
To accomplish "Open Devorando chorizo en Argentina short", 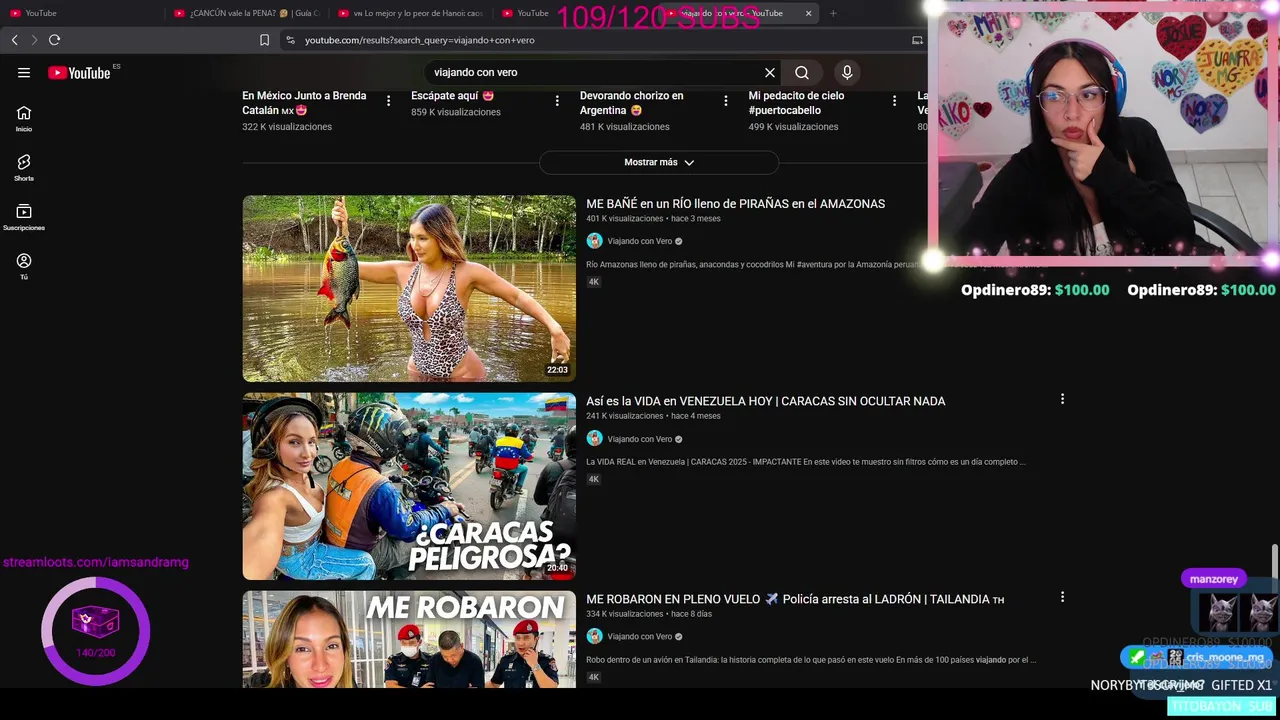I will tap(632, 103).
